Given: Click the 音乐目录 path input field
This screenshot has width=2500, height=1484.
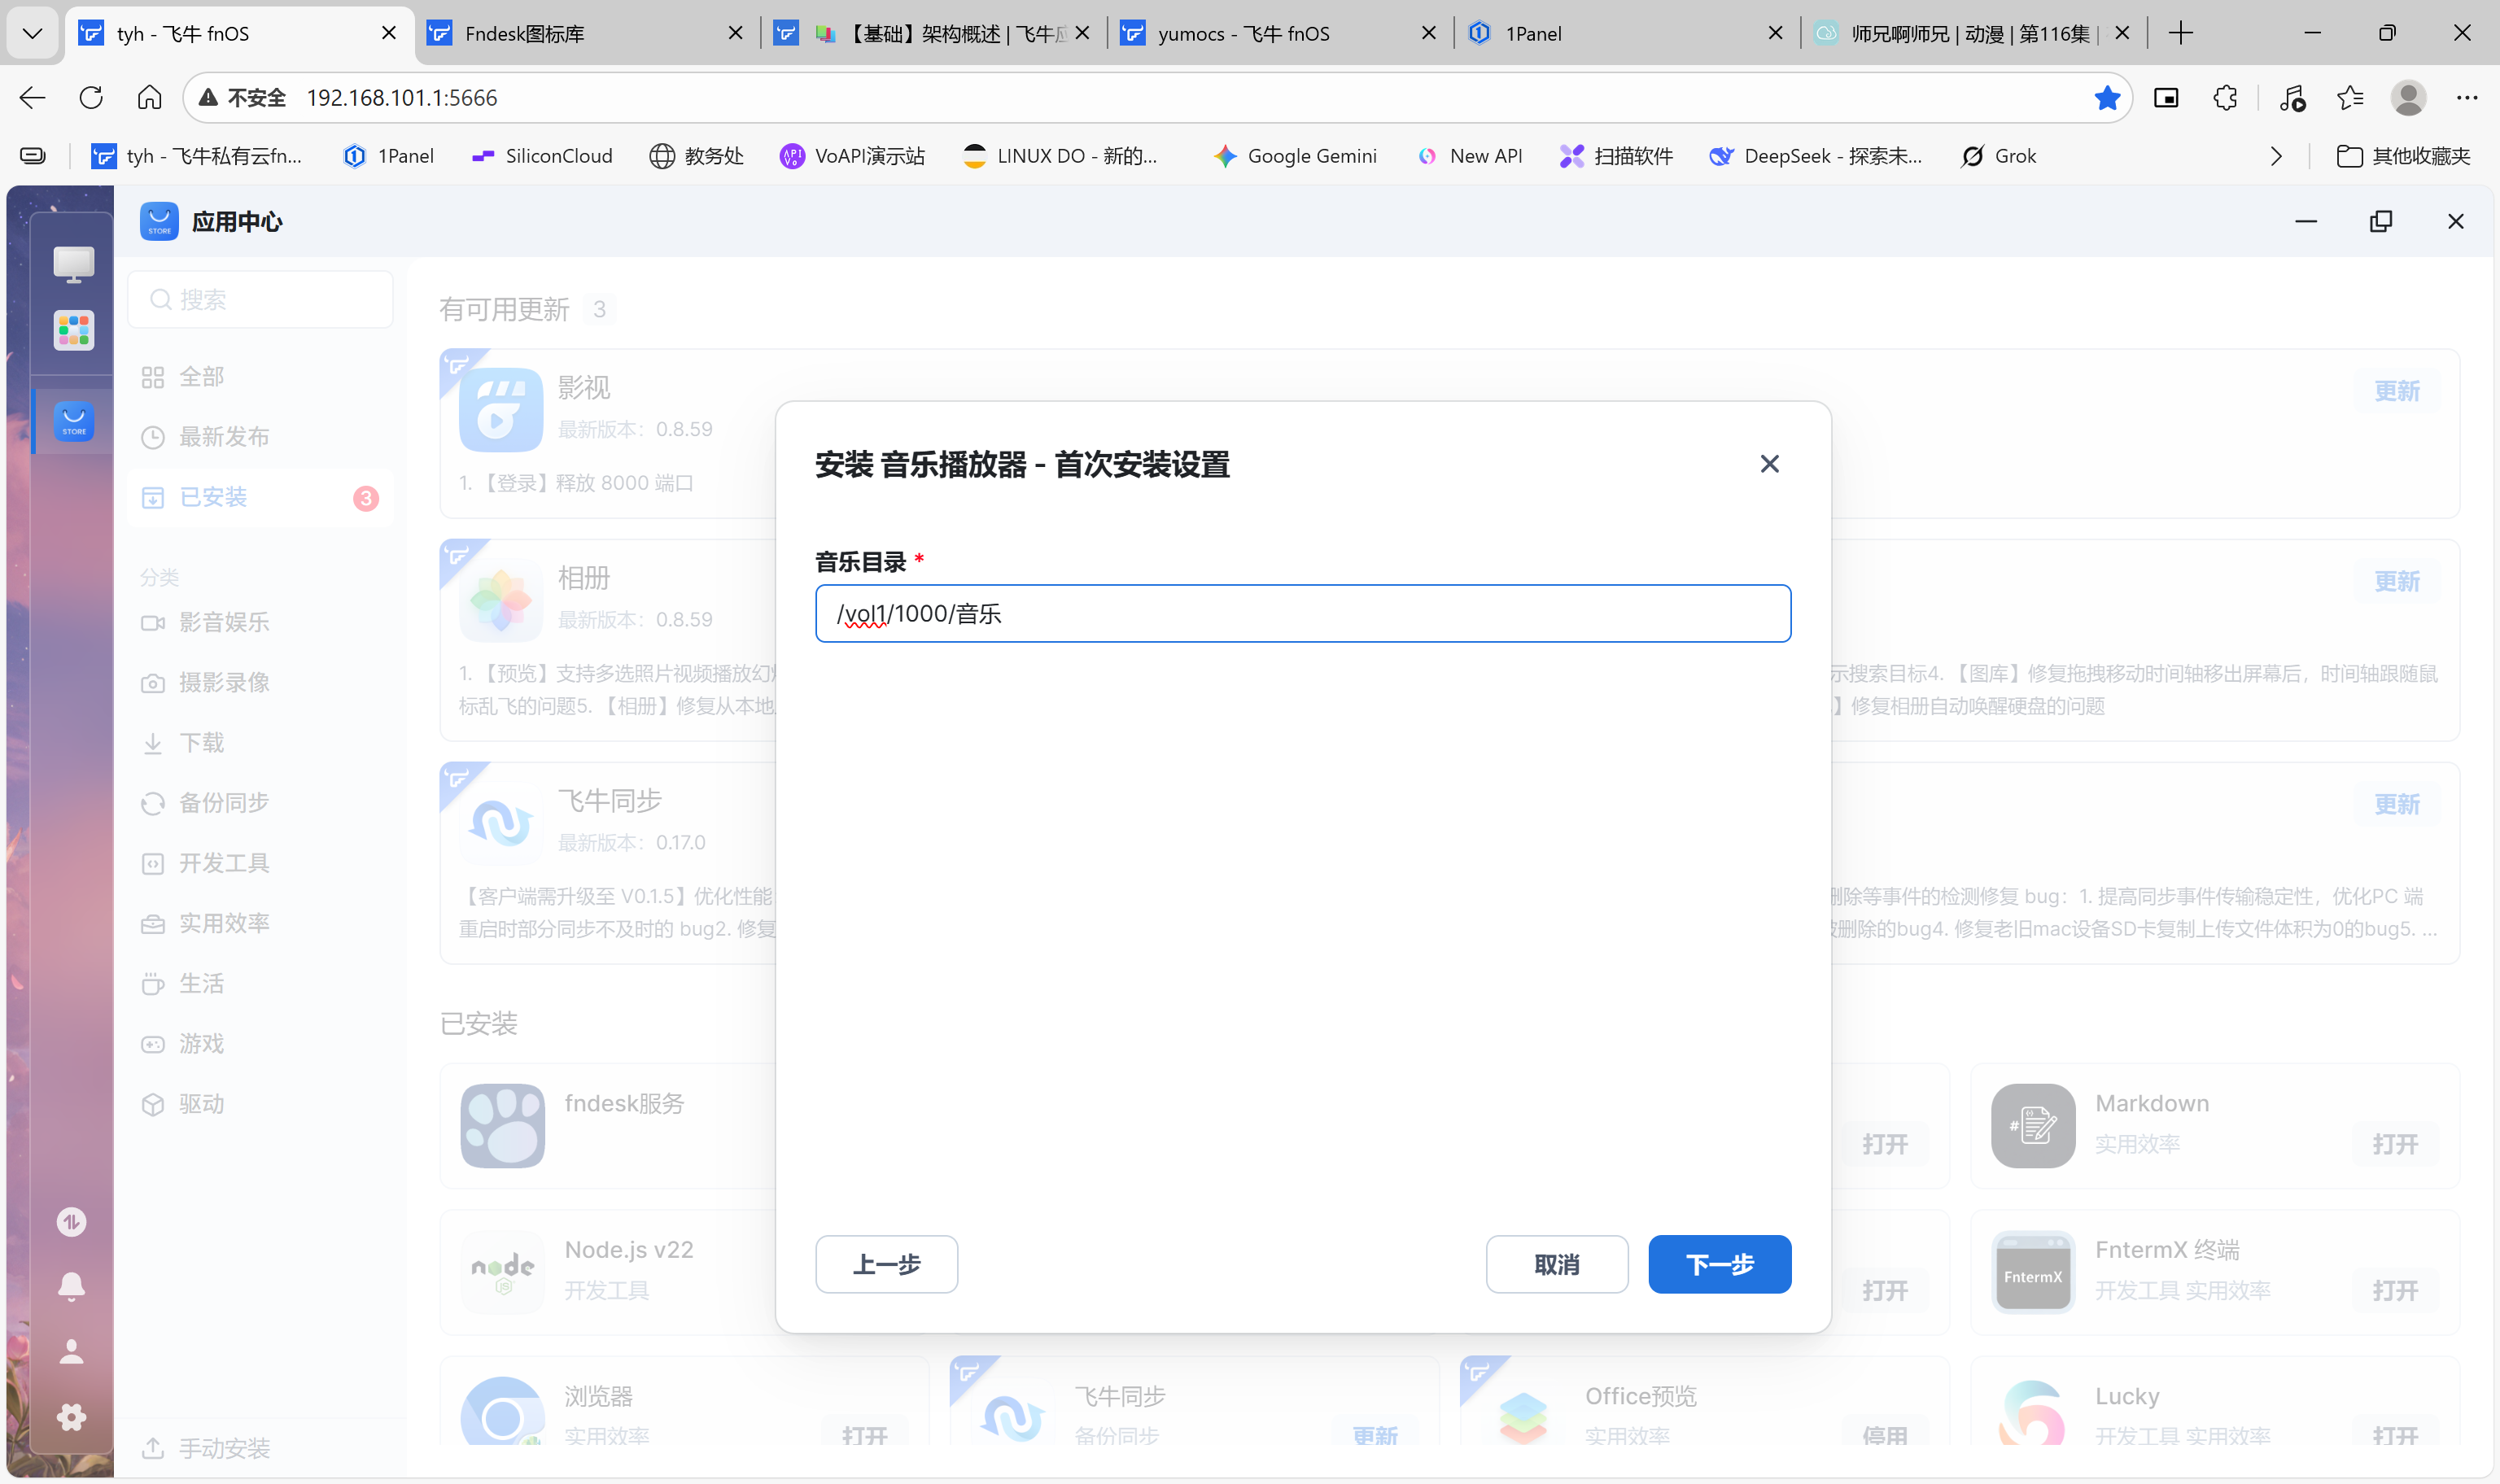Looking at the screenshot, I should (x=1302, y=613).
